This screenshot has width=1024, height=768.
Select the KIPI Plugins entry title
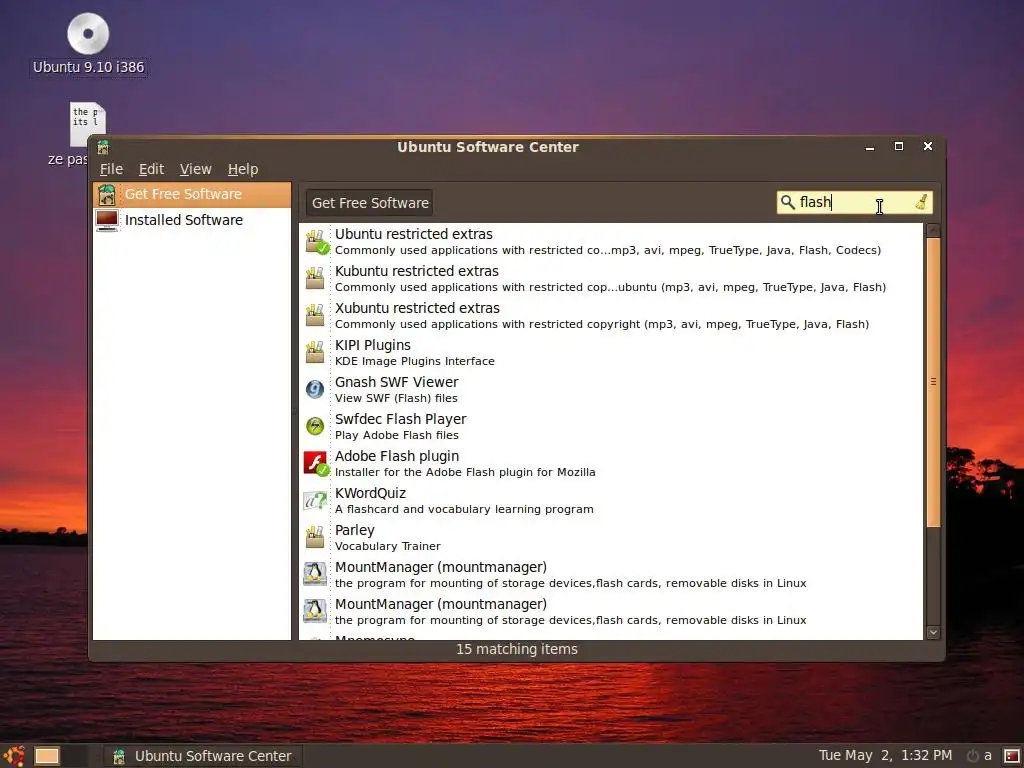373,345
